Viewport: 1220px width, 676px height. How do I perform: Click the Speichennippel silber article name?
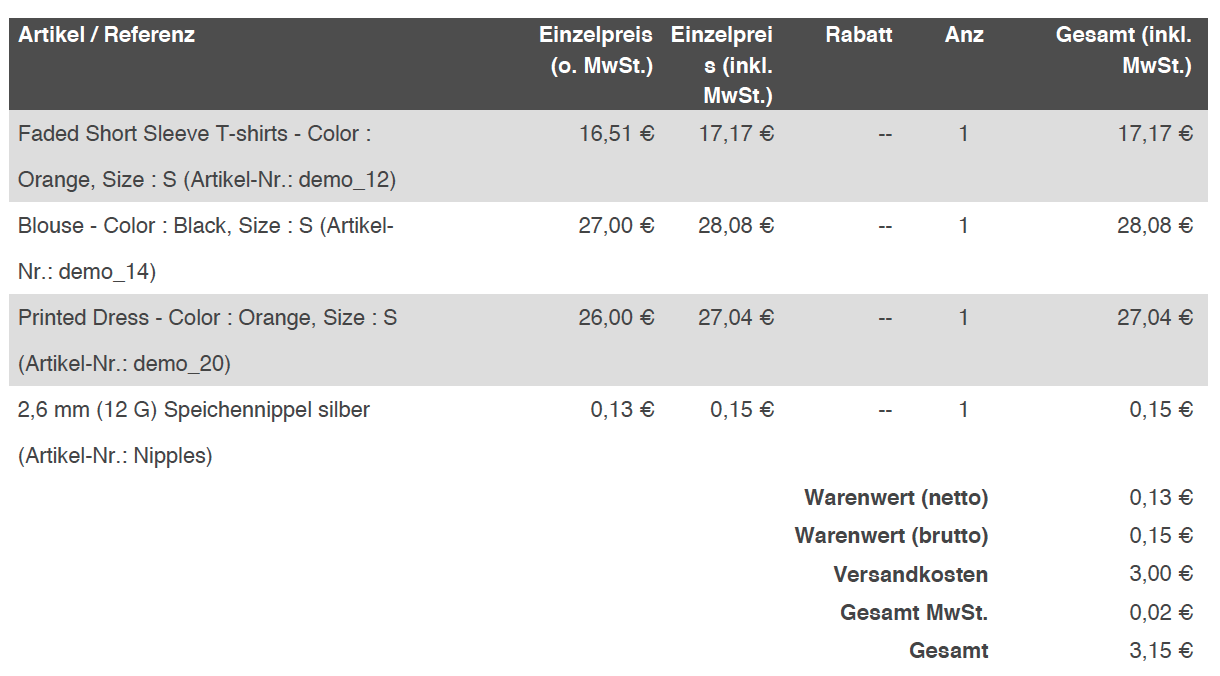[194, 410]
